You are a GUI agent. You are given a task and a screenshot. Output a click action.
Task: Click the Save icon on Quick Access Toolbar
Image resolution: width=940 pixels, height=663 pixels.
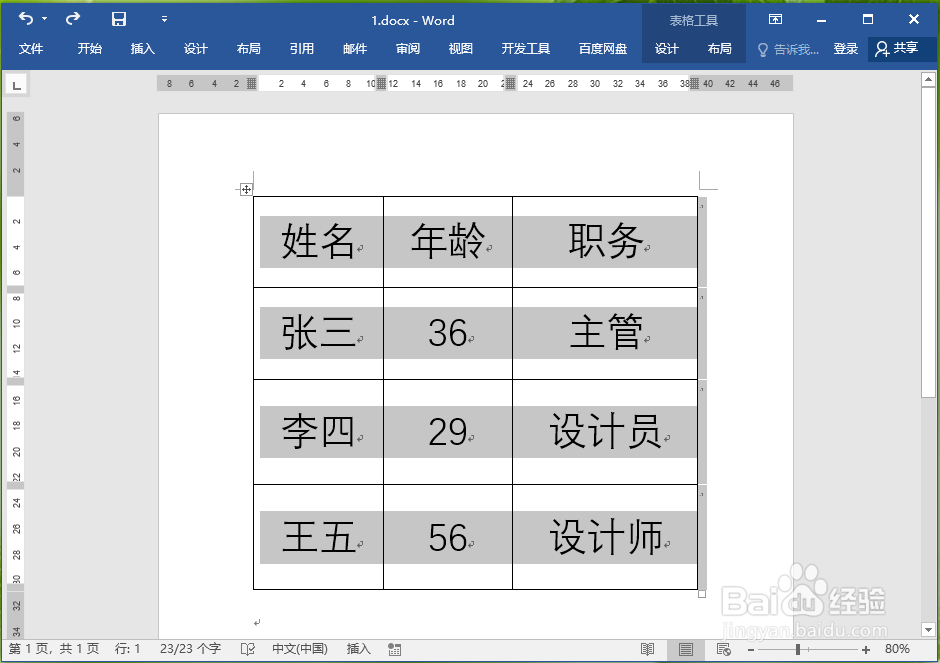(x=118, y=18)
